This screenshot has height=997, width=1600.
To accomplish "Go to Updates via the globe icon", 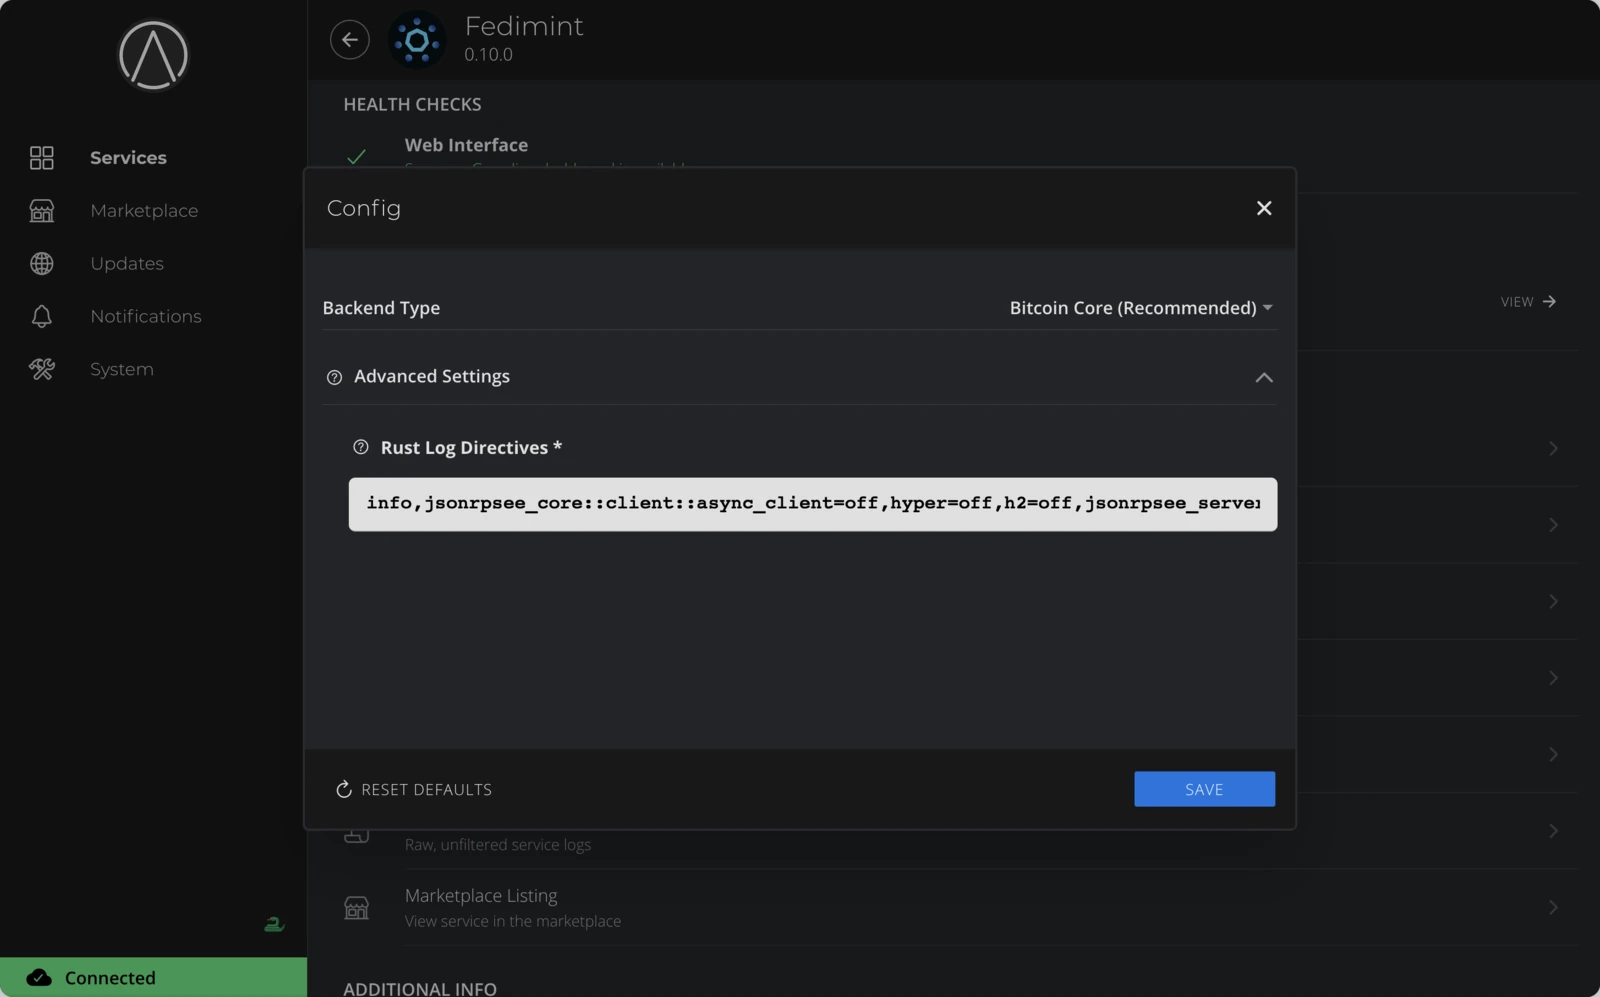I will (41, 263).
